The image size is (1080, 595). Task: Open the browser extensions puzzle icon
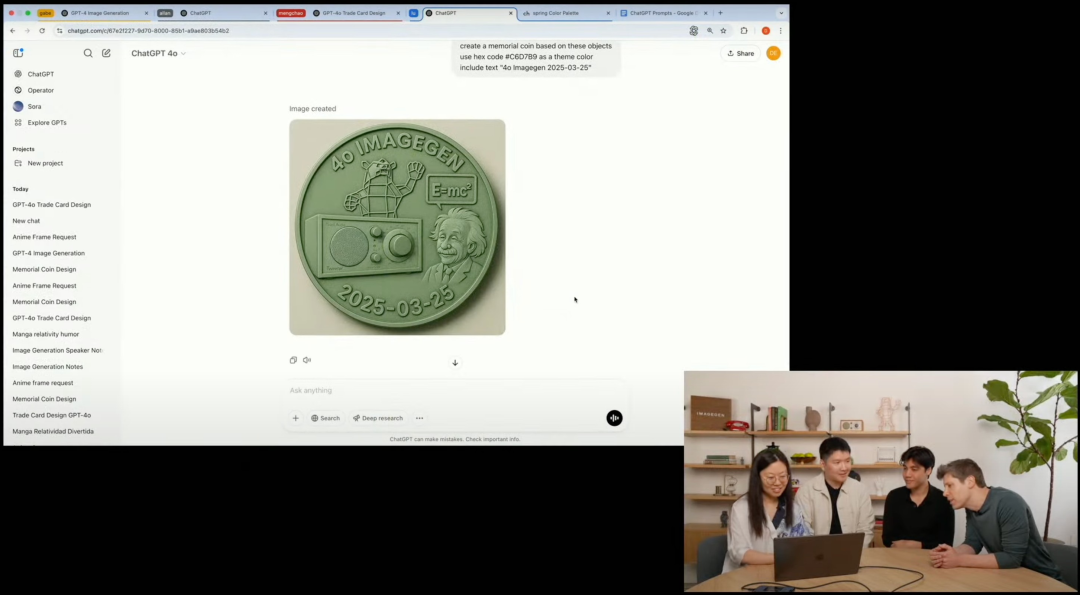coord(744,31)
